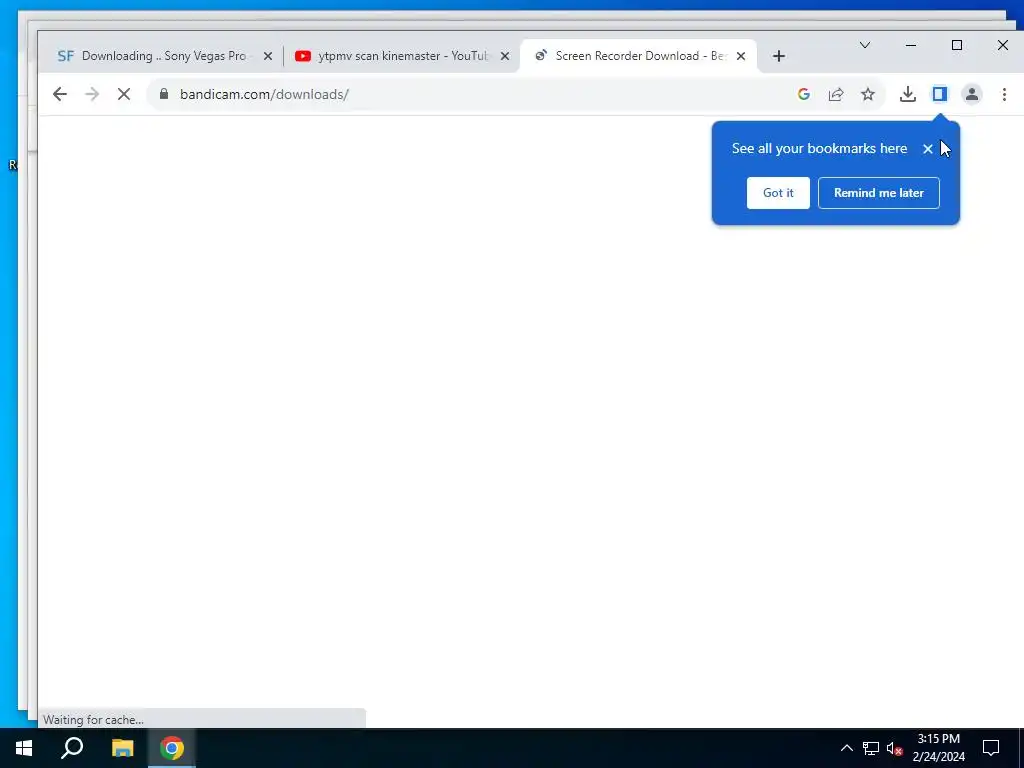Expand the tab search chevron
This screenshot has height=768, width=1024.
tap(865, 45)
